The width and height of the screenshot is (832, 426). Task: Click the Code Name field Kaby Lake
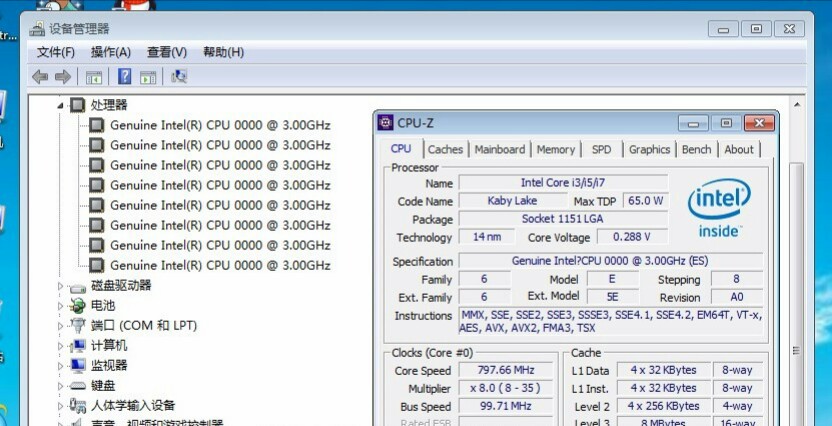click(513, 201)
